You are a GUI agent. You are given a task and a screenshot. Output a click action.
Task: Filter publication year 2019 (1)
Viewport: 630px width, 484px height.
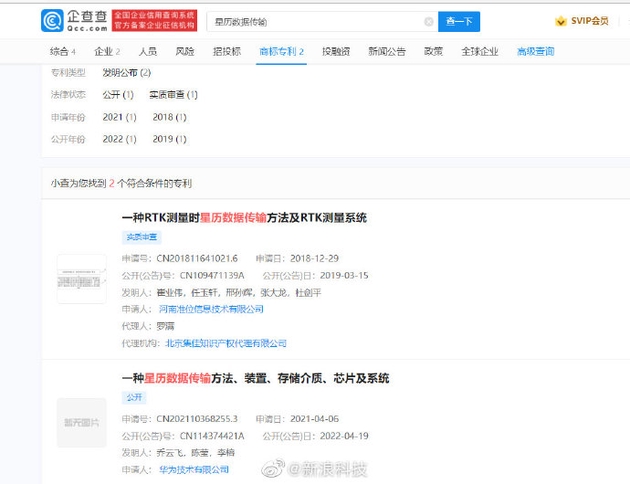tap(169, 139)
